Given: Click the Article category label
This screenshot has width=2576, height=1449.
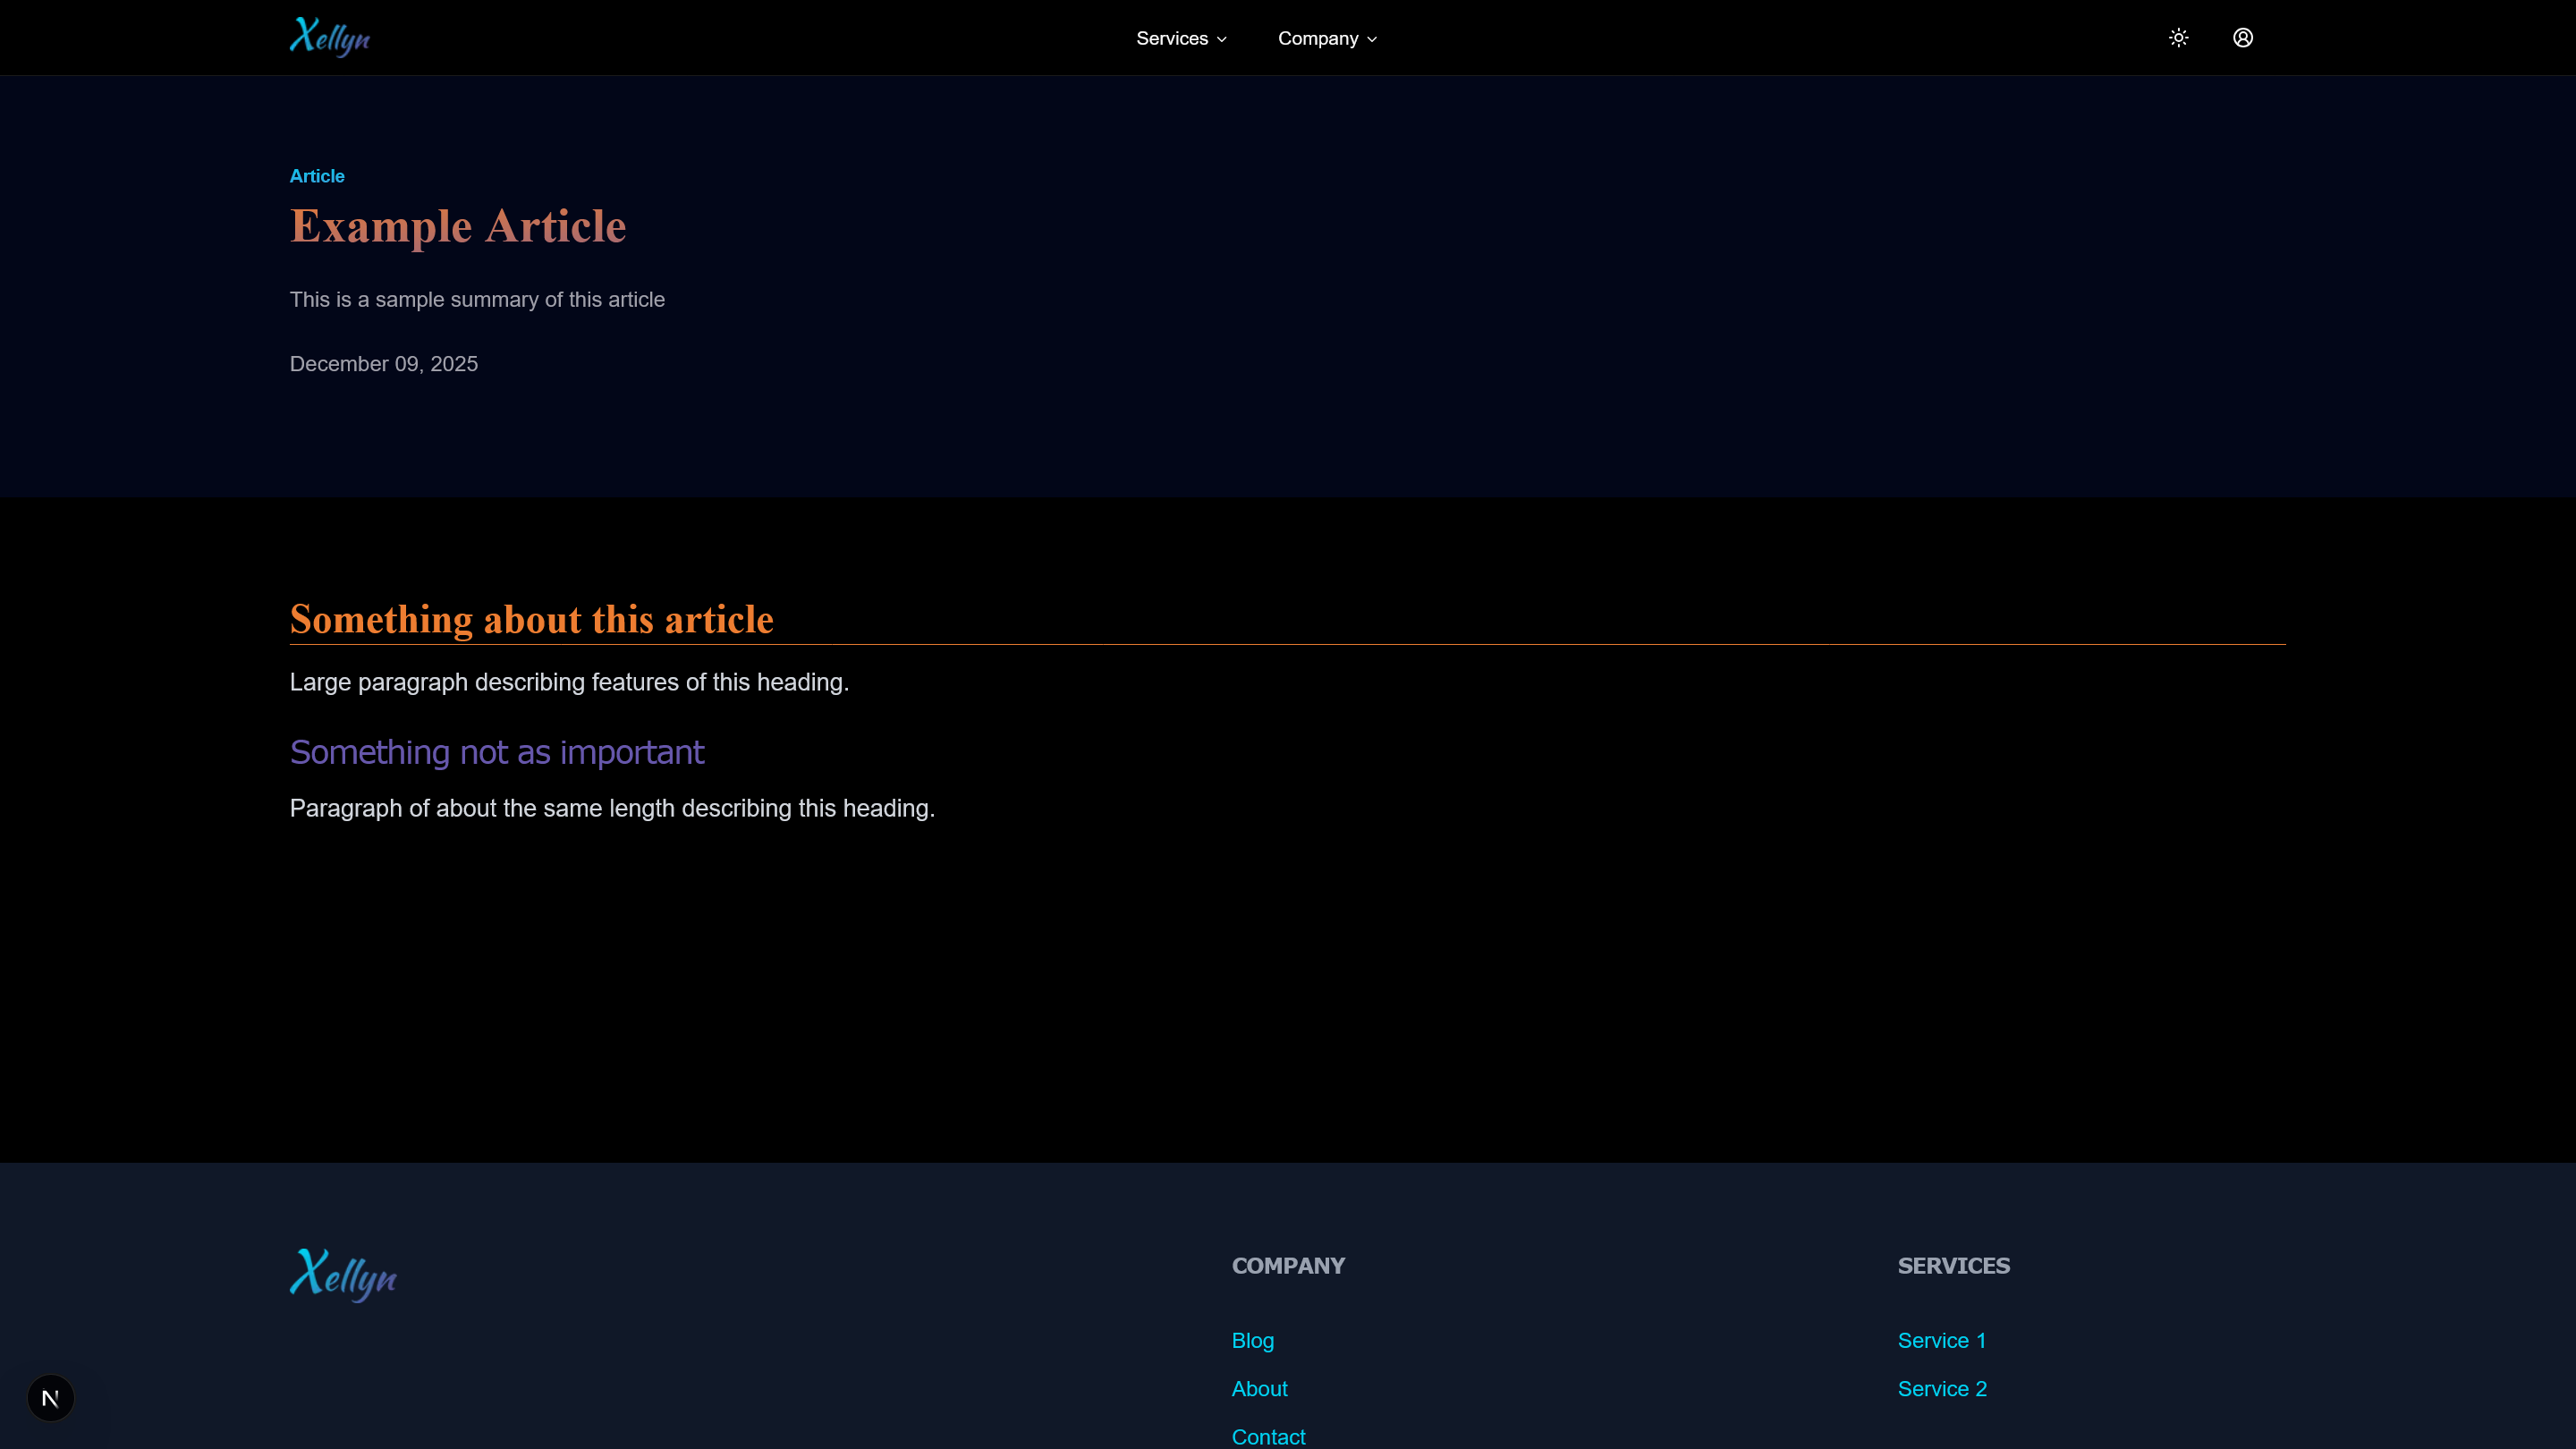Looking at the screenshot, I should 317,176.
